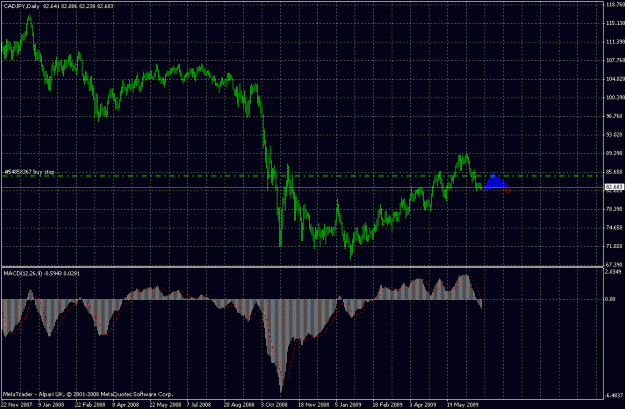
Task: Click the 8 Apr 2008 date label
Action: tap(125, 405)
